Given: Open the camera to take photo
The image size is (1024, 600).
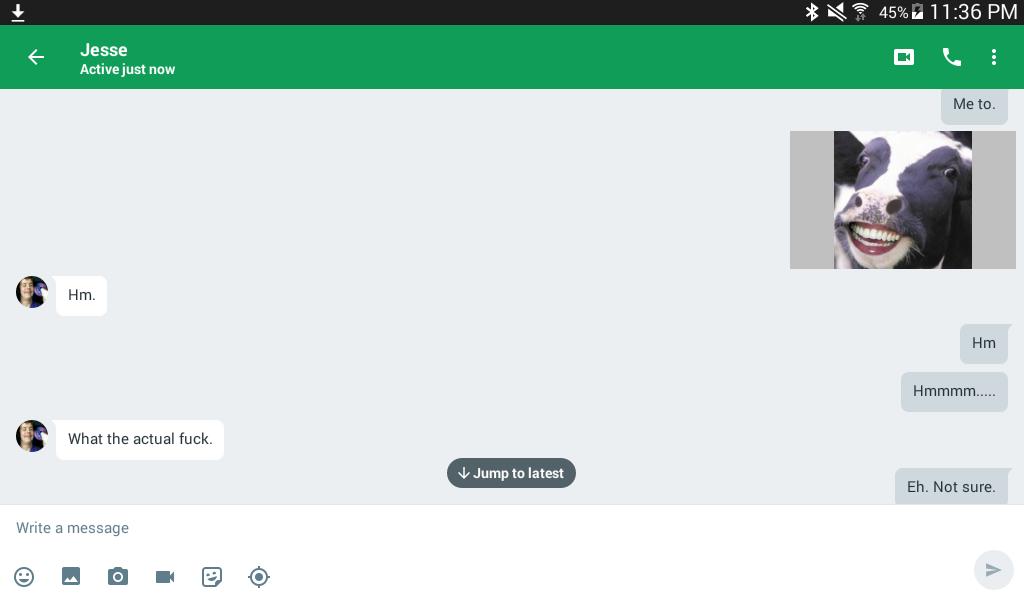Looking at the screenshot, I should point(118,576).
